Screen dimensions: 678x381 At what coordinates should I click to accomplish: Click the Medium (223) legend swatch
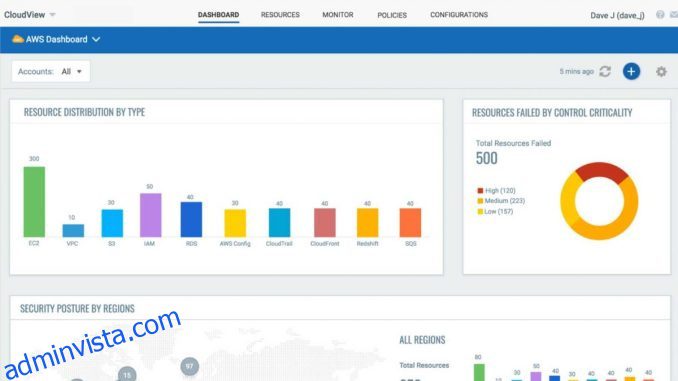pyautogui.click(x=480, y=201)
